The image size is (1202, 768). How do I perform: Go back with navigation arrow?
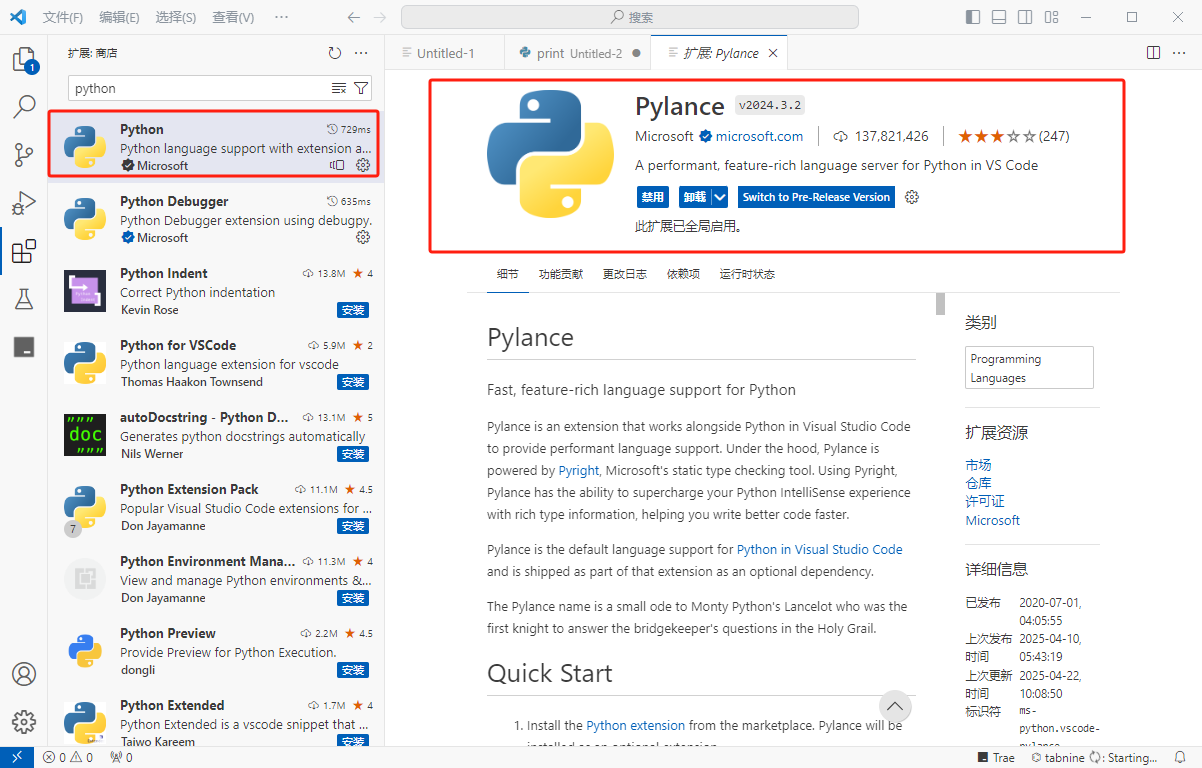pos(353,17)
